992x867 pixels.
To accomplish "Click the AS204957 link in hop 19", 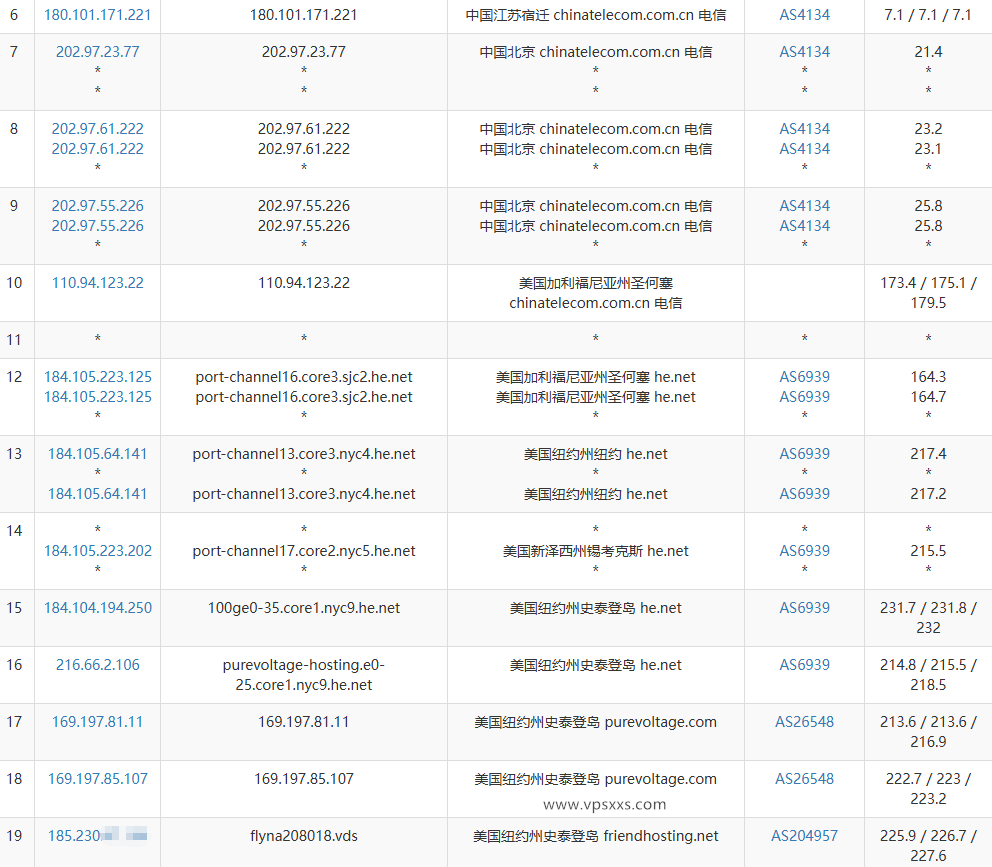I will click(804, 836).
